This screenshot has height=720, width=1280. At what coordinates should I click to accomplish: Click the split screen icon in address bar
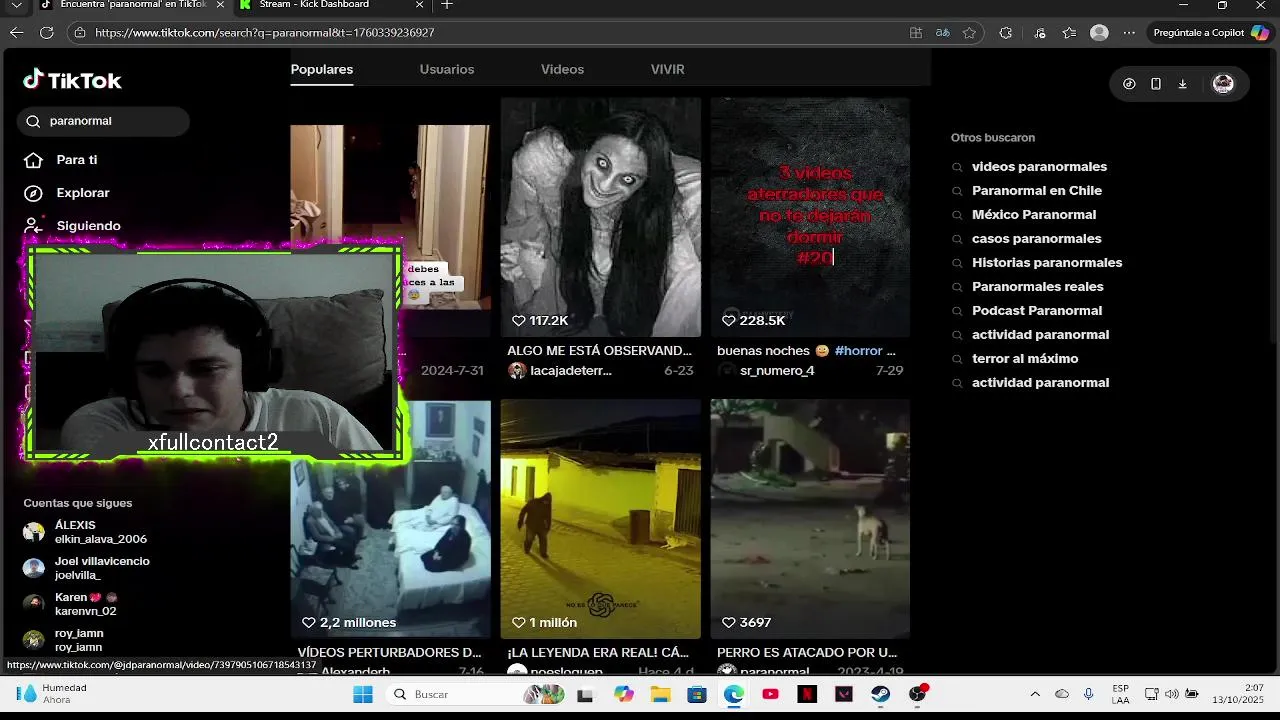point(916,33)
